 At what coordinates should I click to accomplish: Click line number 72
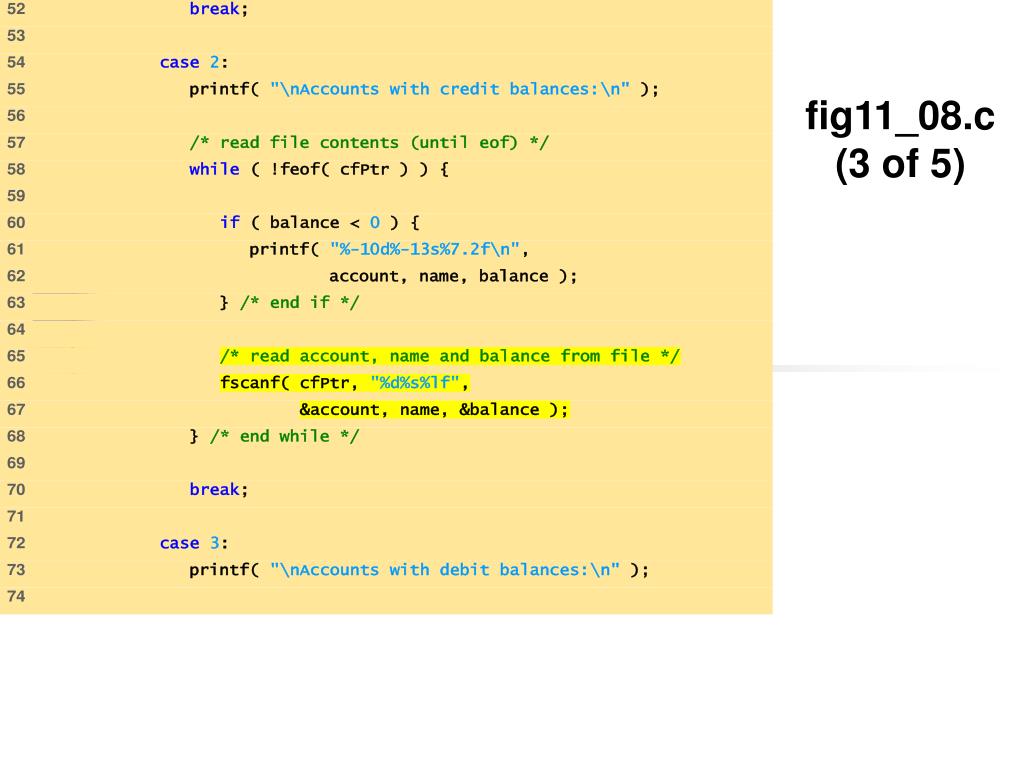(x=16, y=543)
